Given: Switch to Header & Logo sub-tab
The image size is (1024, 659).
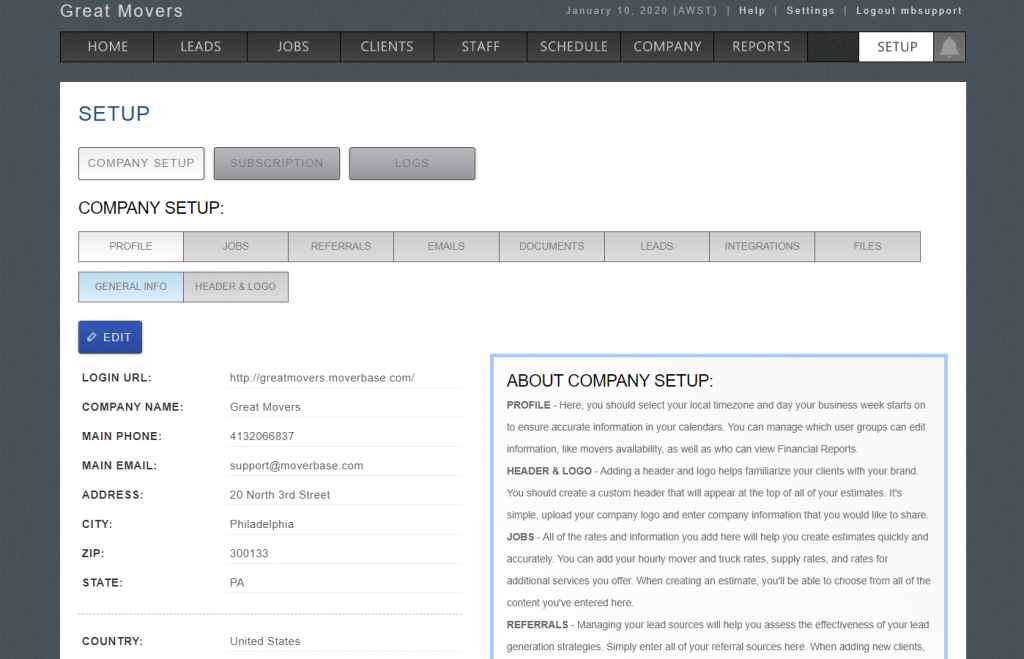Looking at the screenshot, I should click(x=235, y=286).
